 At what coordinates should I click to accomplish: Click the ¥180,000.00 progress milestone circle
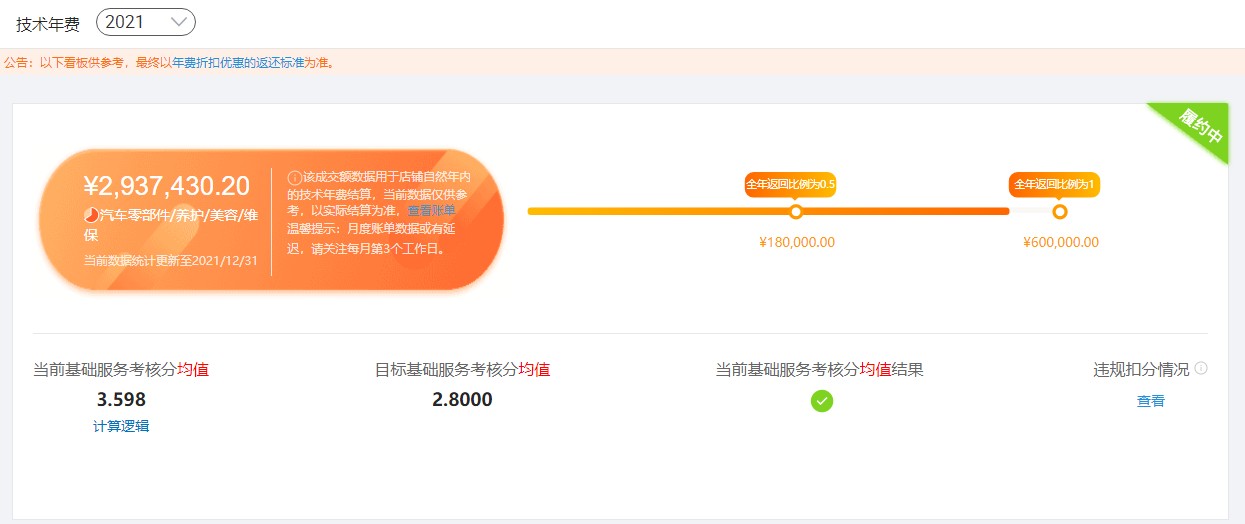coord(796,212)
